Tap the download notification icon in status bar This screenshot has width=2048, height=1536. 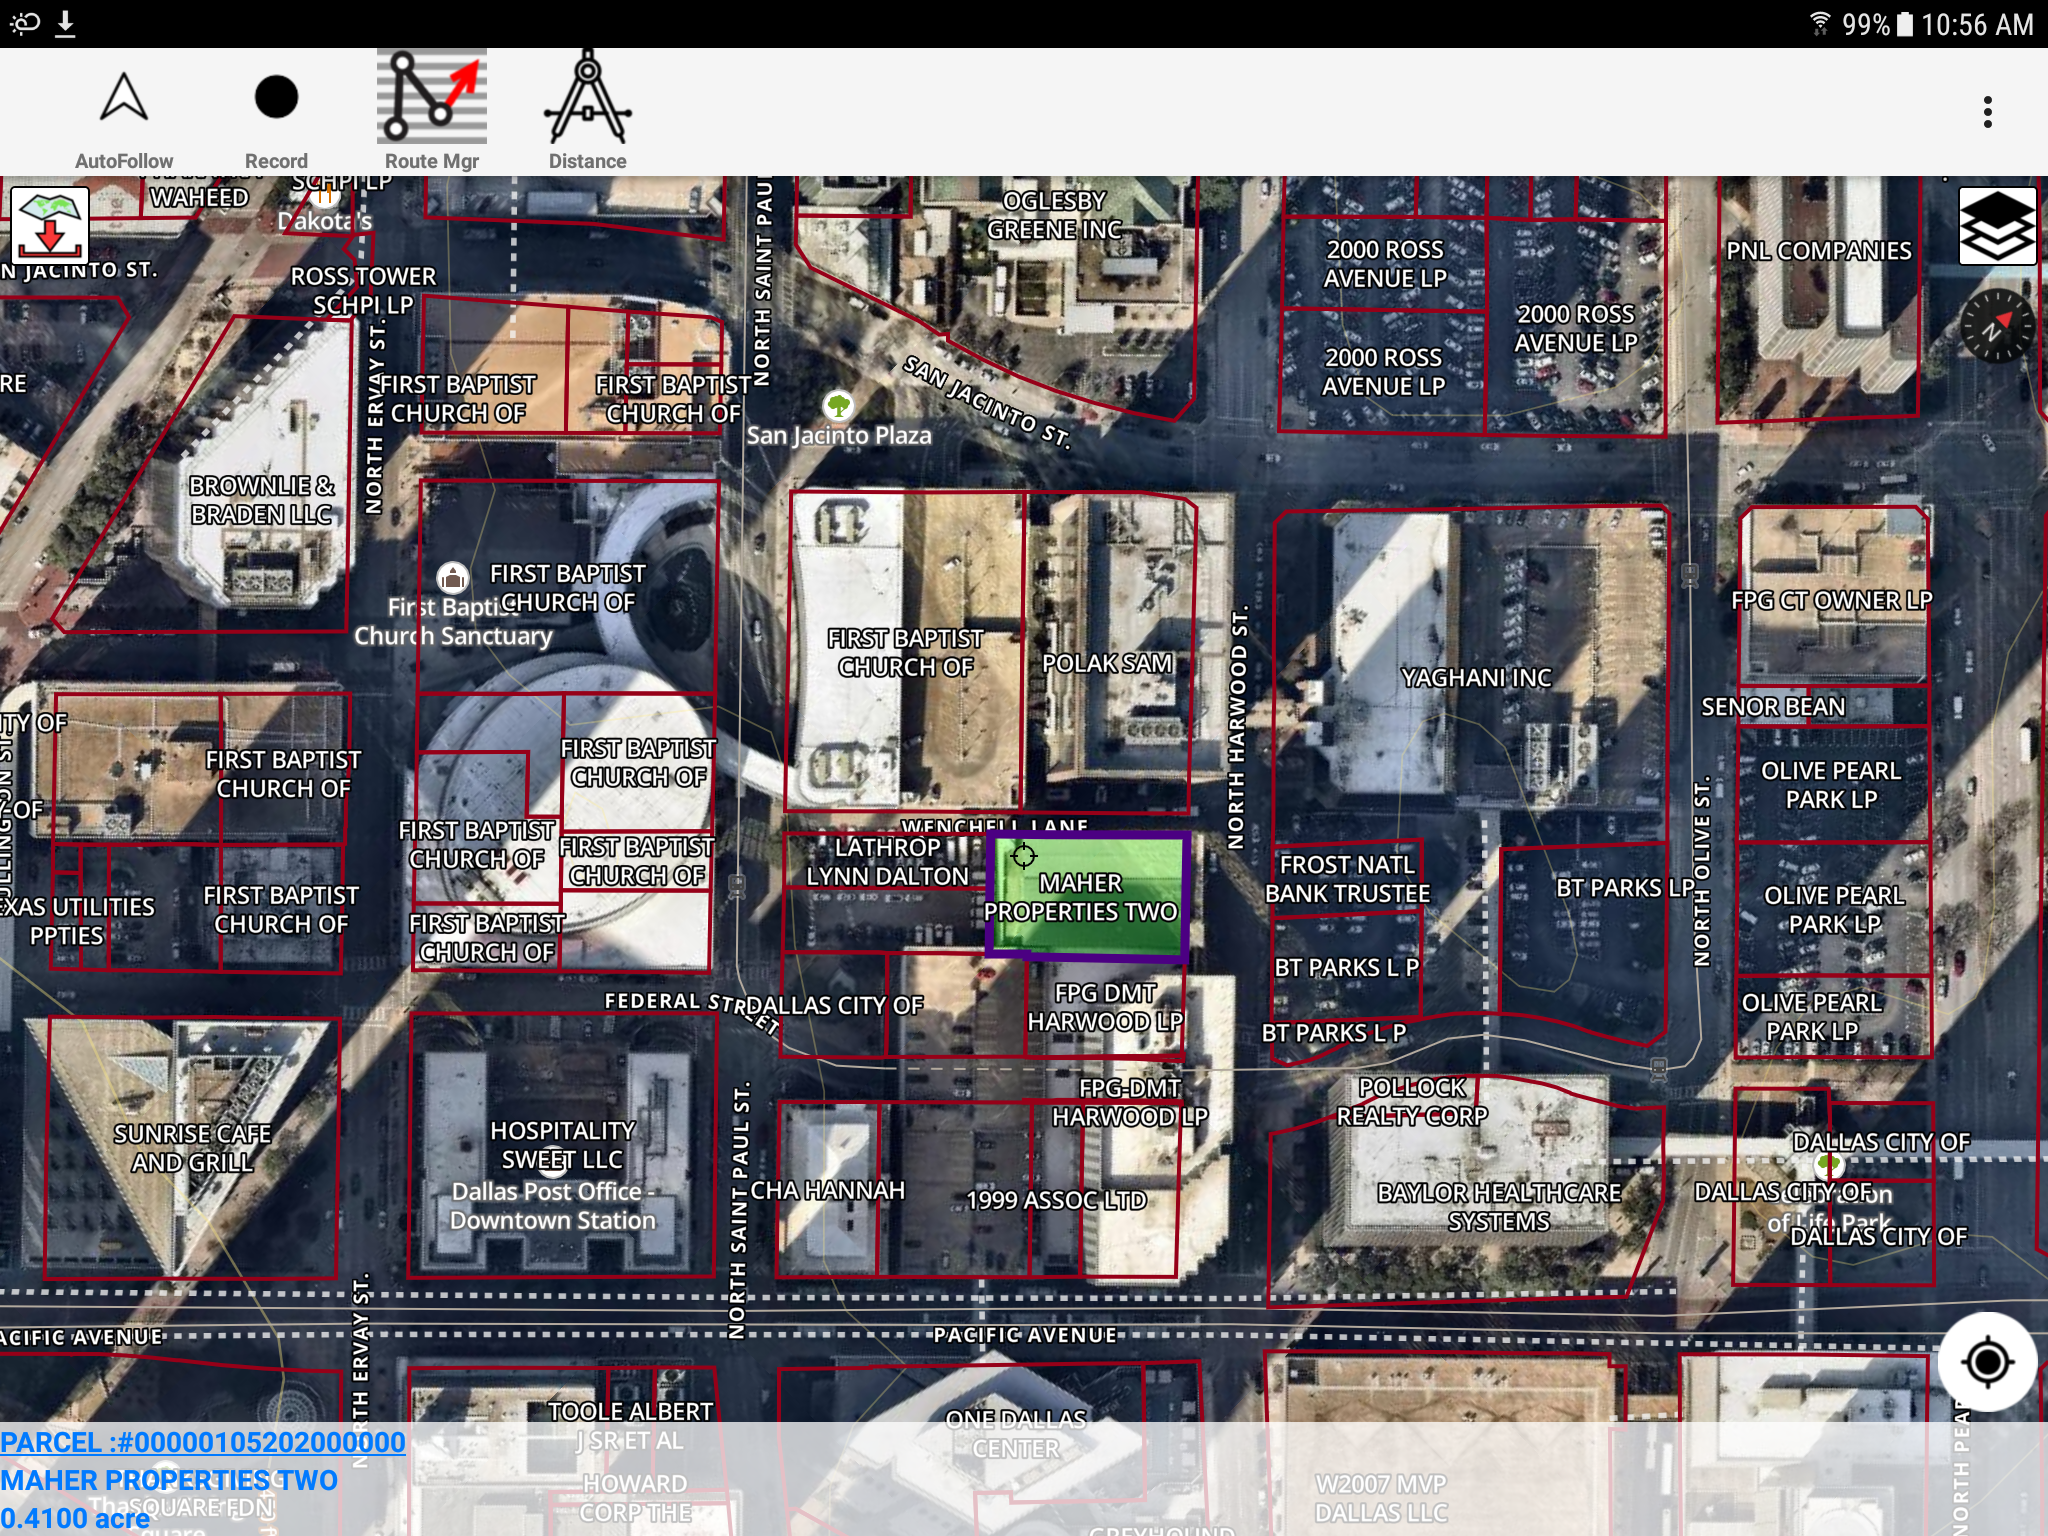65,24
